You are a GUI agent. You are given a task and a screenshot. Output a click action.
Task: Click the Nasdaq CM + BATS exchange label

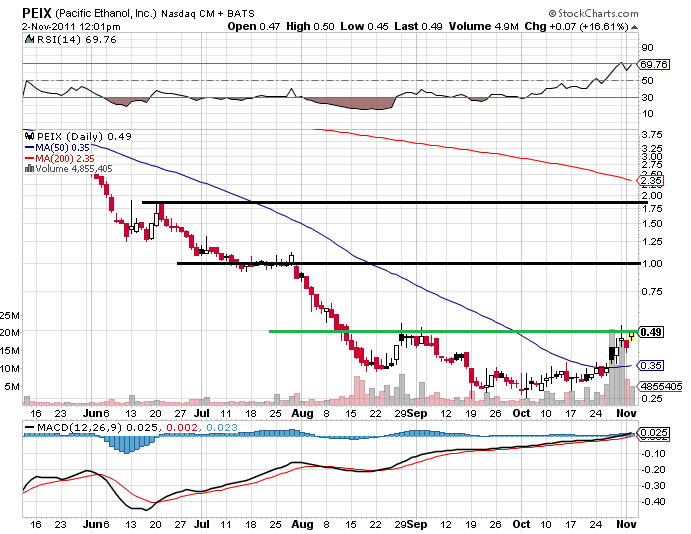pyautogui.click(x=208, y=14)
